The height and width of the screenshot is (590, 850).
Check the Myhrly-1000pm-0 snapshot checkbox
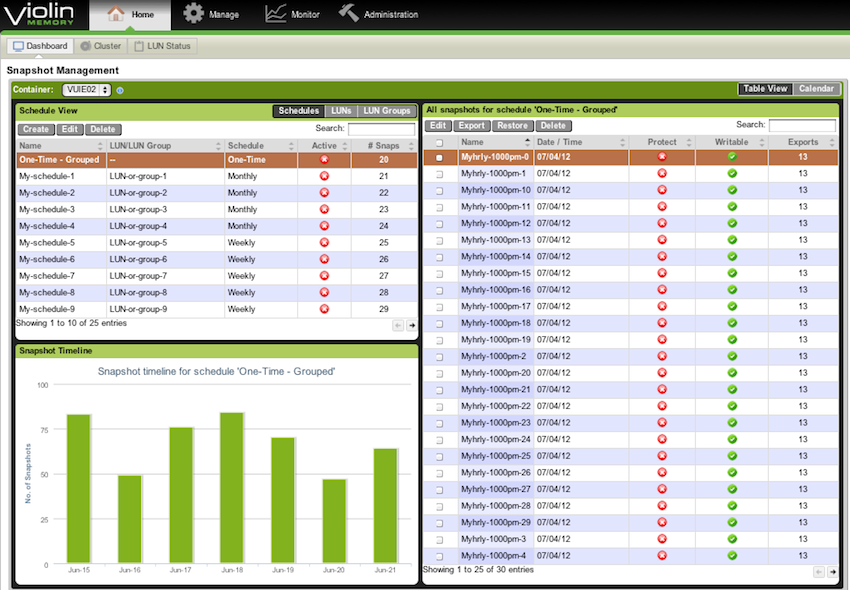[439, 158]
